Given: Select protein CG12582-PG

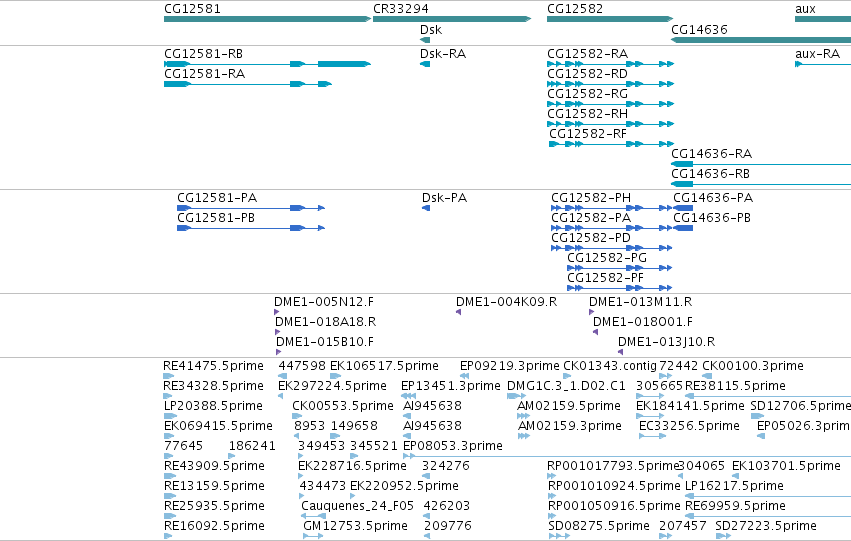Looking at the screenshot, I should tap(620, 268).
